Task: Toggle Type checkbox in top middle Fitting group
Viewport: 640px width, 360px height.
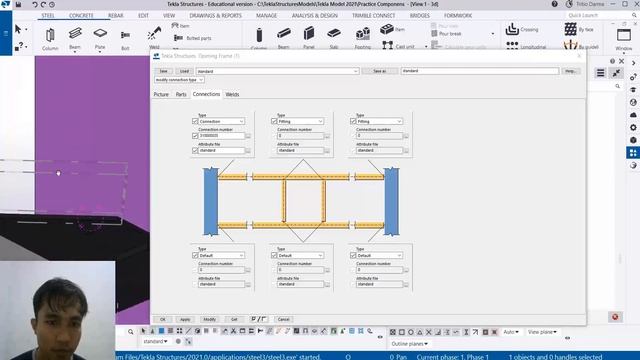Action: tap(274, 121)
